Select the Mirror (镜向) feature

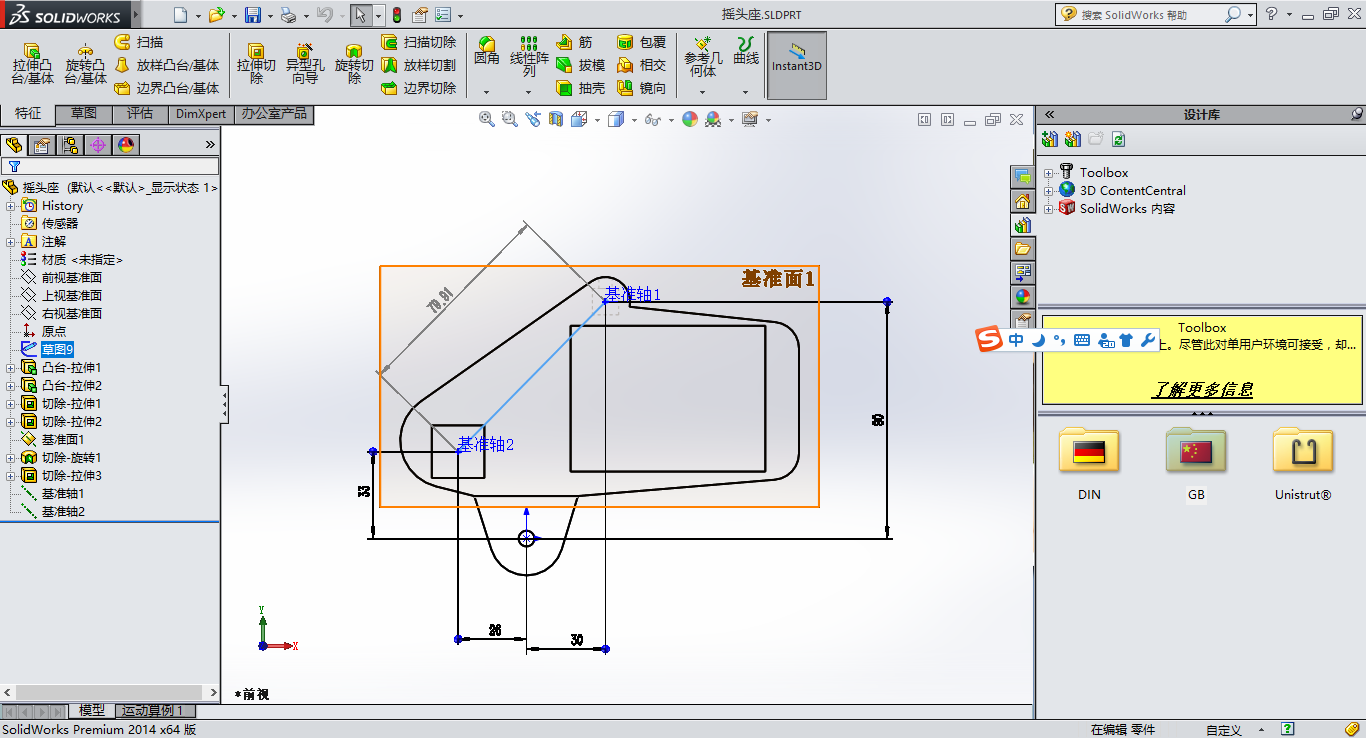click(x=641, y=88)
